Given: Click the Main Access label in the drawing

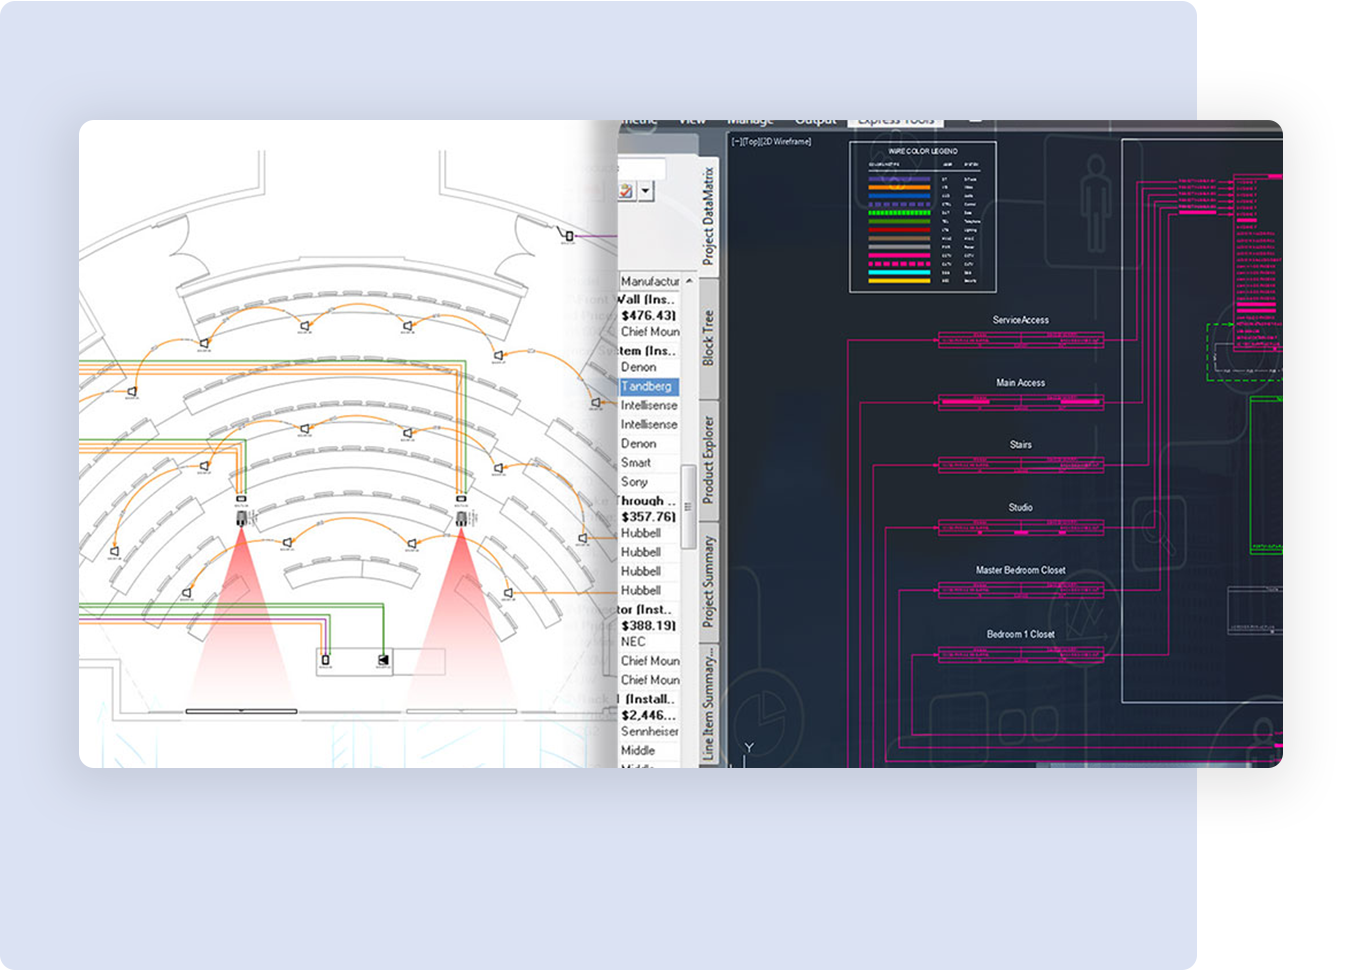Looking at the screenshot, I should [x=1020, y=383].
